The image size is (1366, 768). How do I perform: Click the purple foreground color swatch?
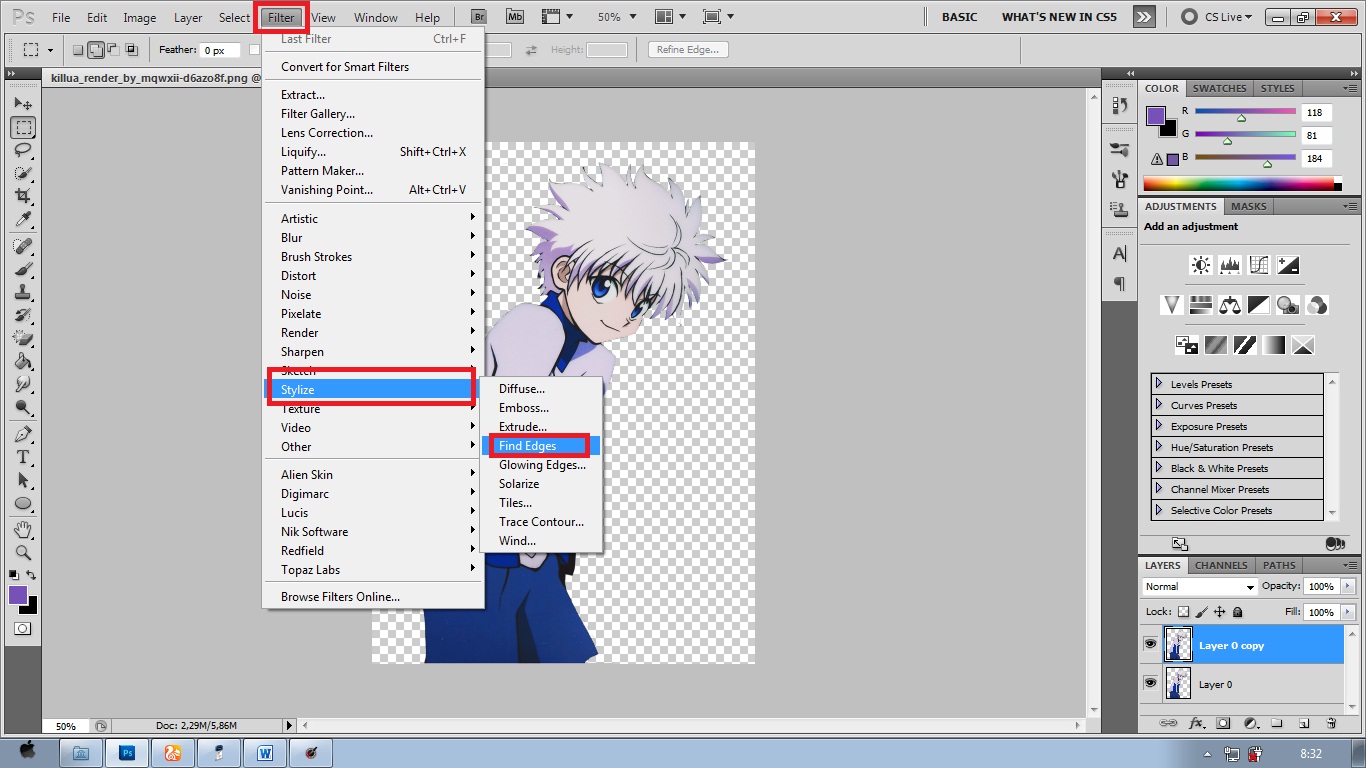(18, 595)
